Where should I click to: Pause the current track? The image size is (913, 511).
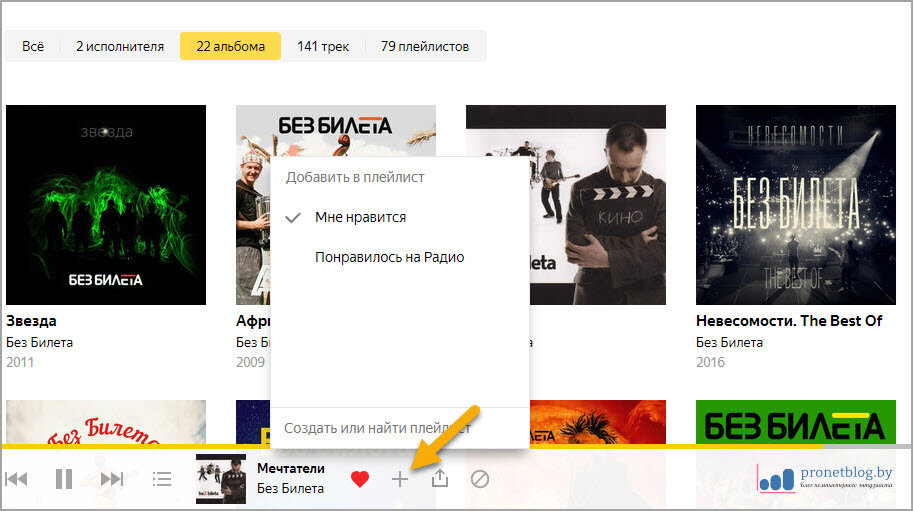[x=63, y=479]
